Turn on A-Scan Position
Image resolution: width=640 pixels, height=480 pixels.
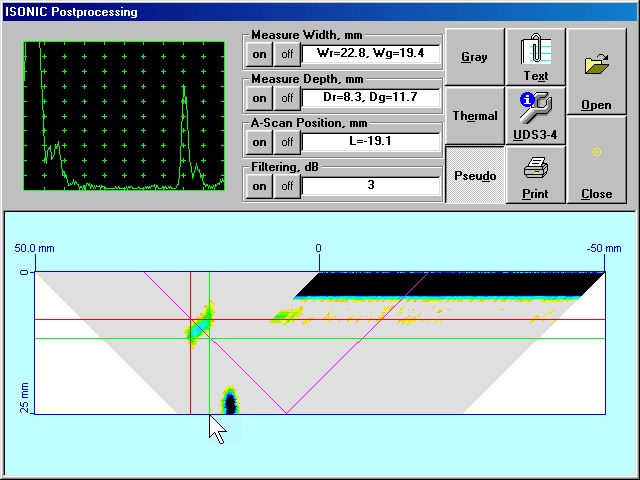pos(259,142)
